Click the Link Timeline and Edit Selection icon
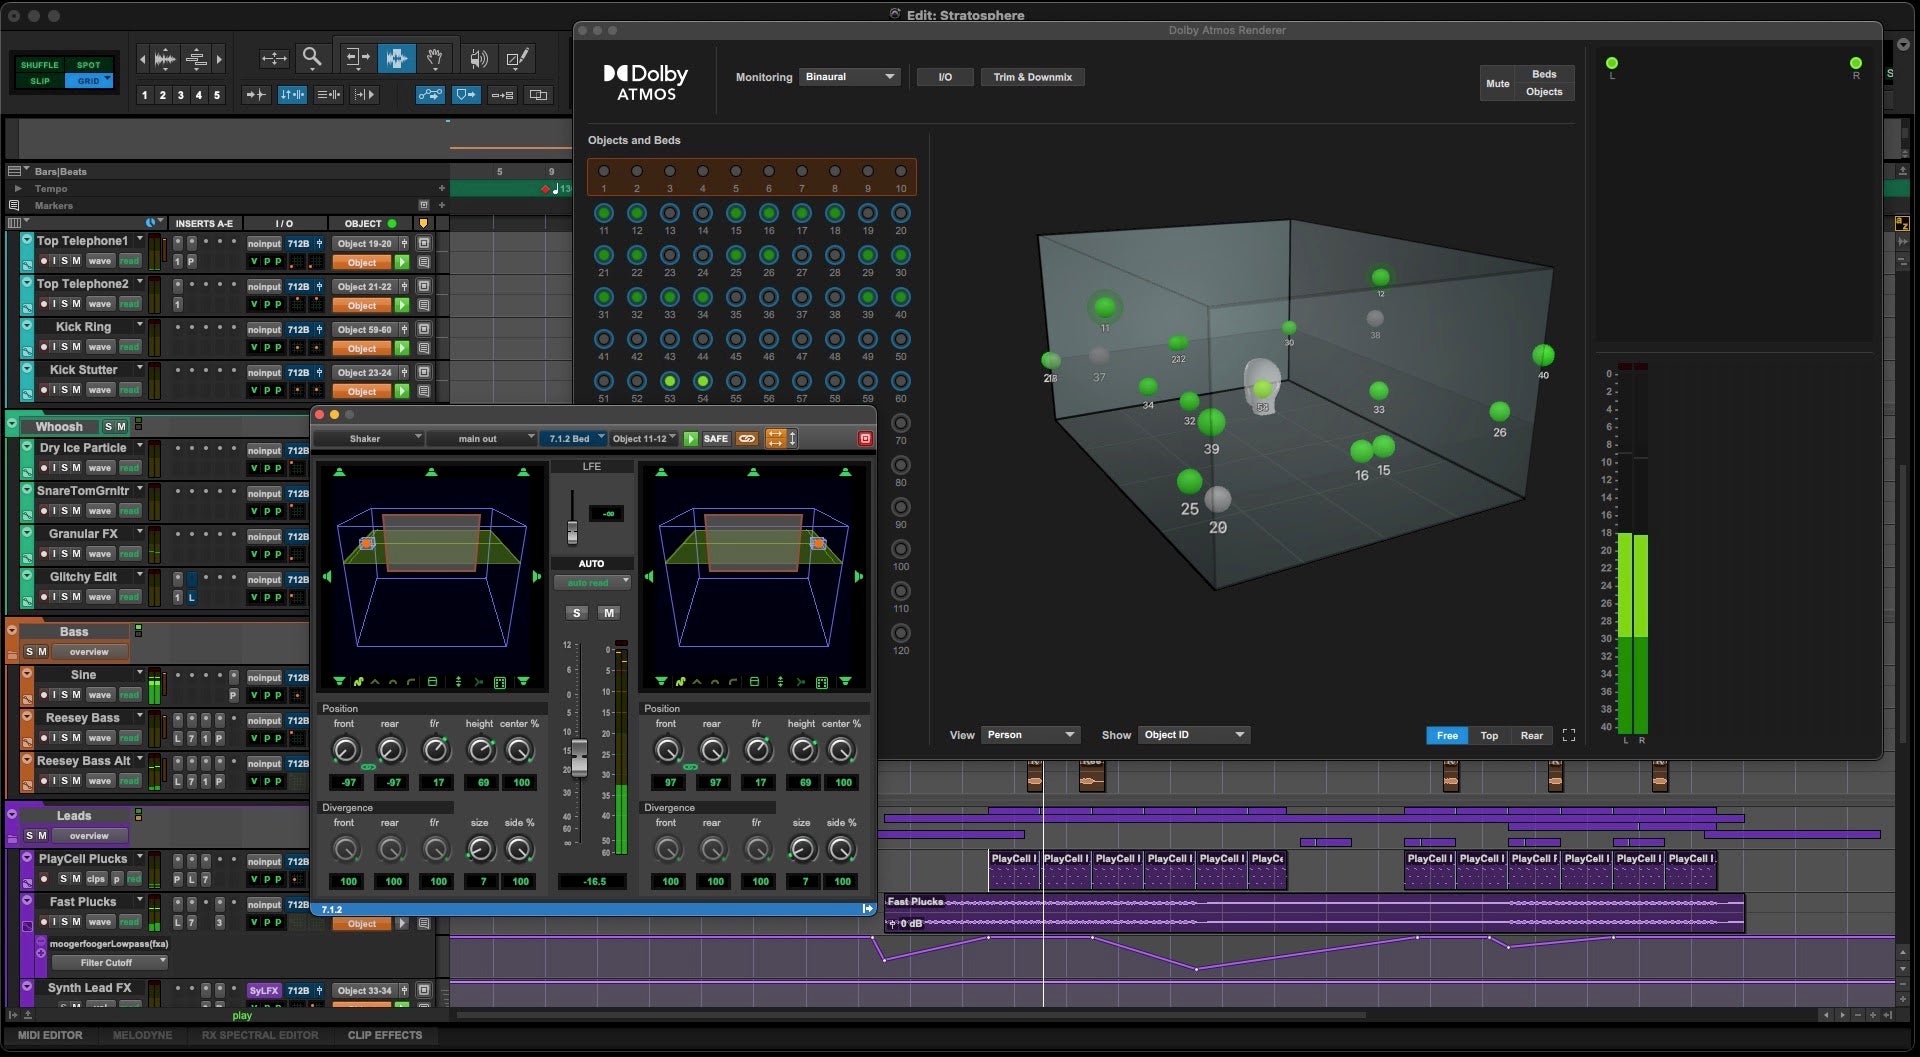1920x1057 pixels. pyautogui.click(x=539, y=94)
